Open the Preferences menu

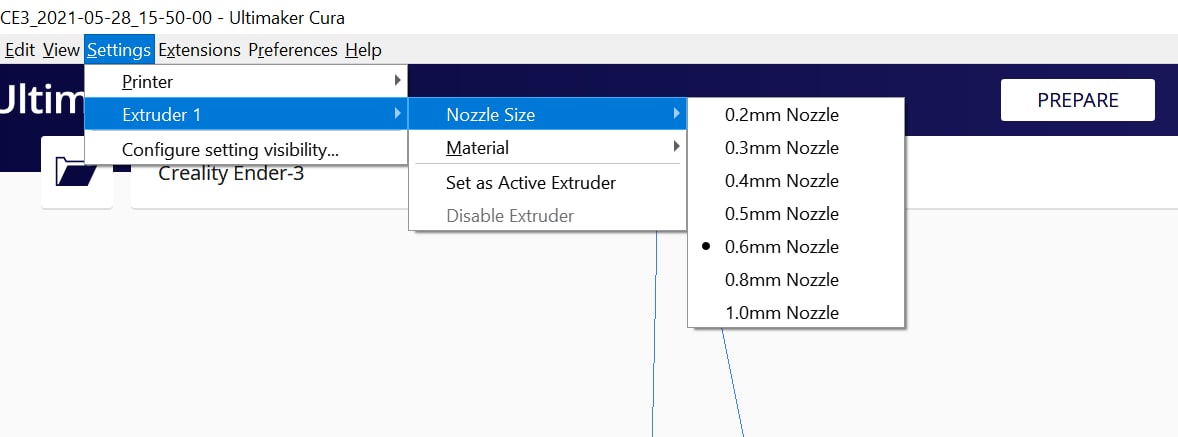click(x=293, y=50)
